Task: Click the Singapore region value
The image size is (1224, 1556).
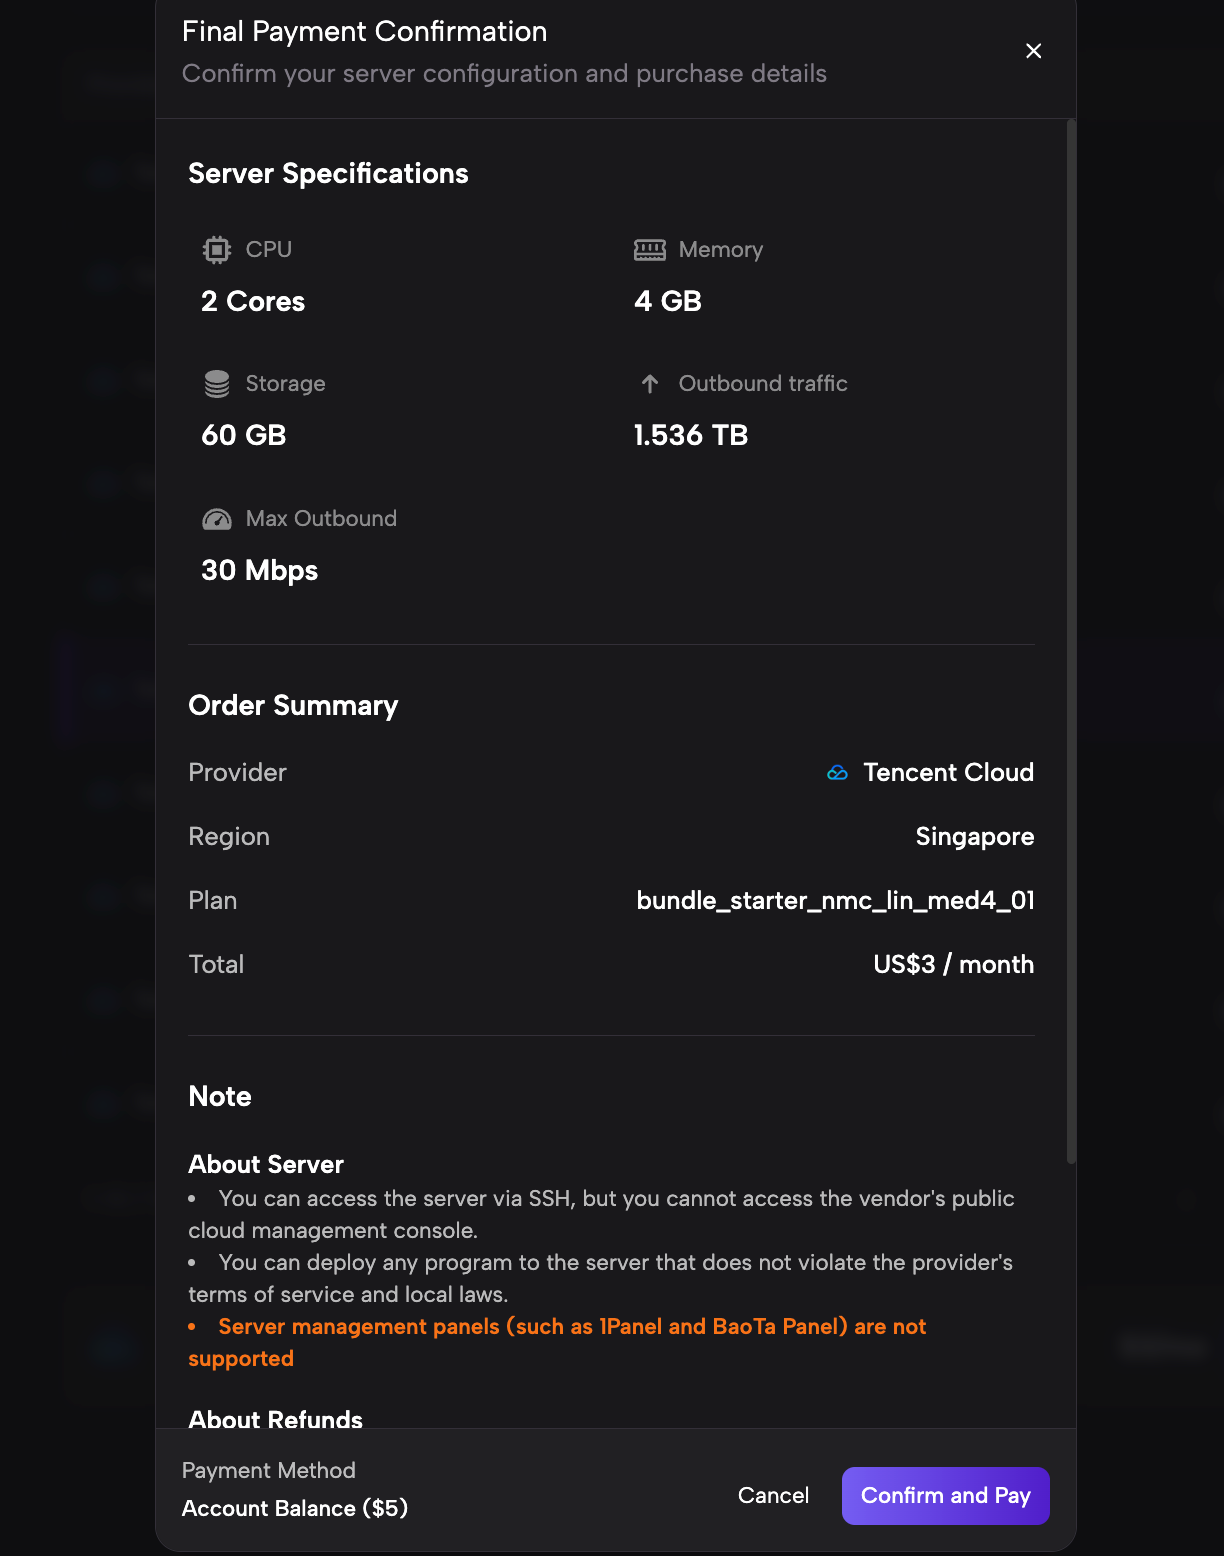Action: pyautogui.click(x=974, y=837)
